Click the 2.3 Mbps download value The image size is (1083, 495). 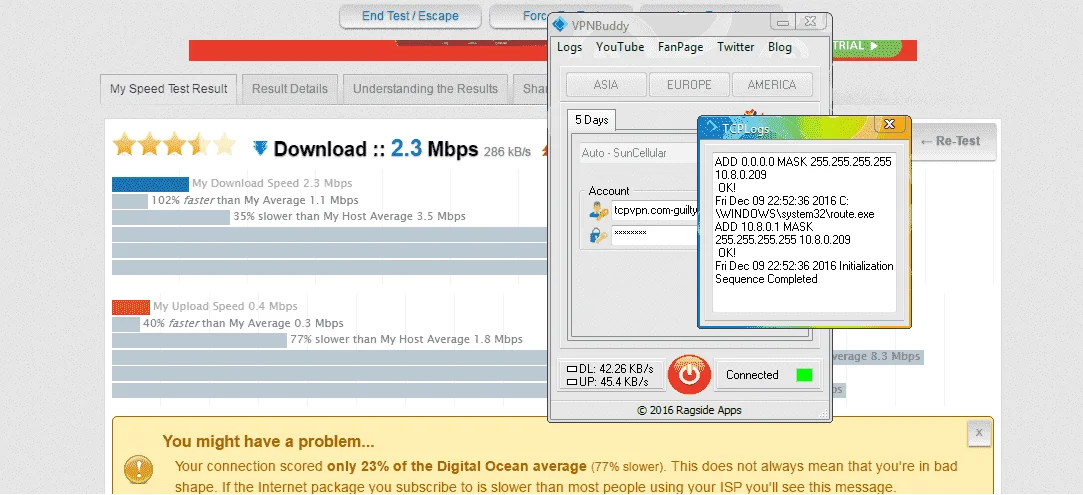434,148
